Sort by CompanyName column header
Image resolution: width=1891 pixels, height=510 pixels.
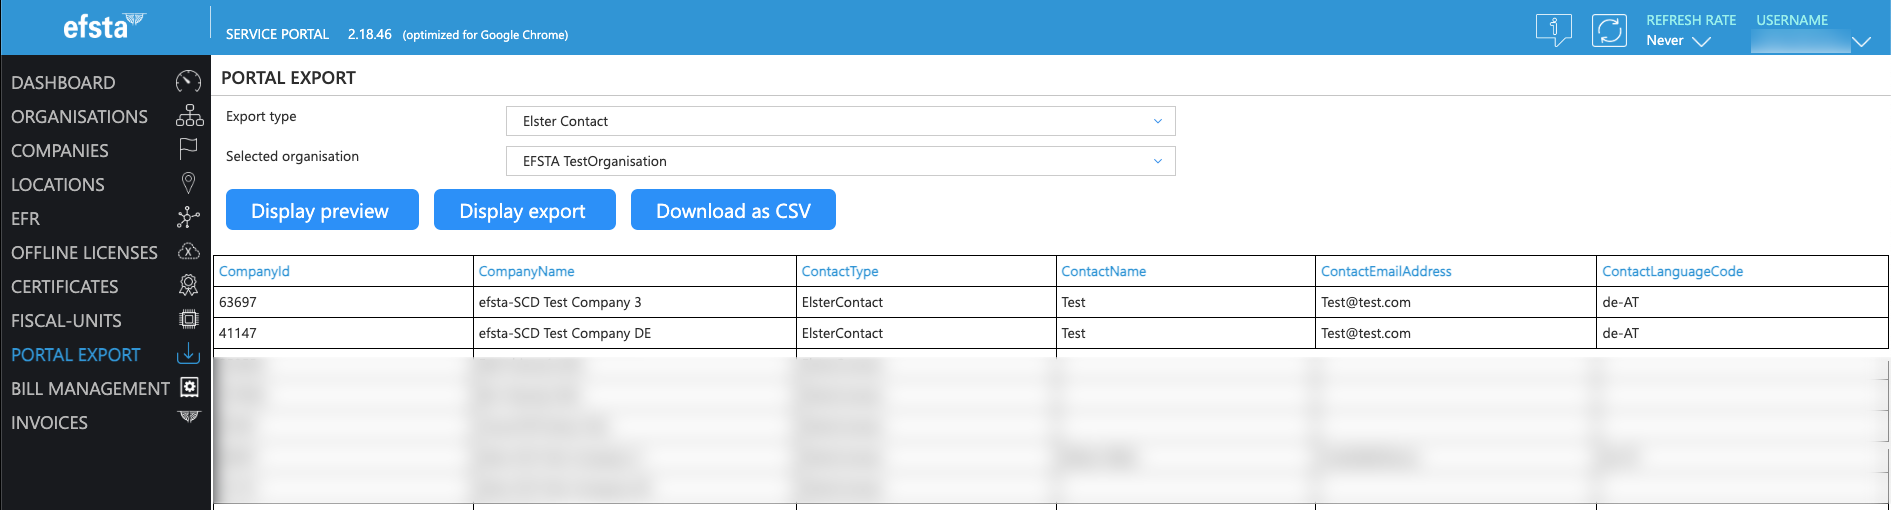[x=526, y=271]
